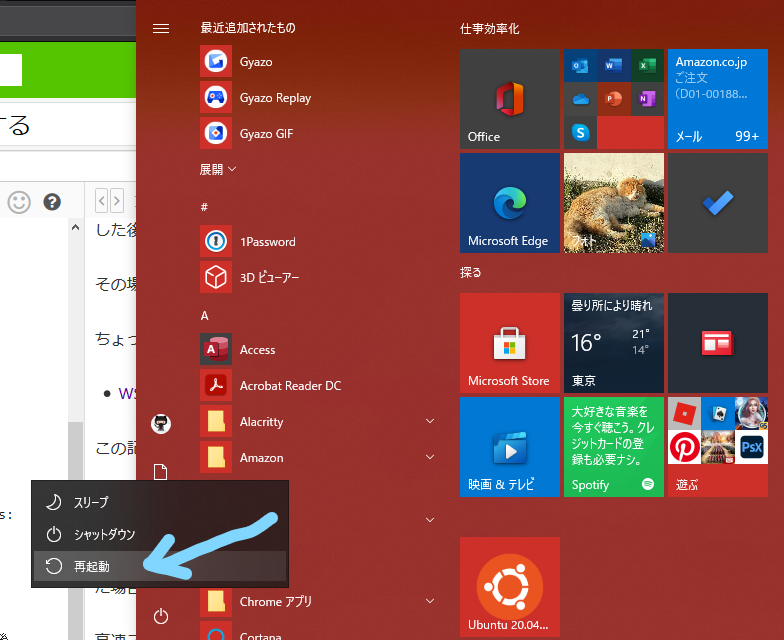Click the help question mark in background window
The width and height of the screenshot is (784, 640).
click(52, 202)
